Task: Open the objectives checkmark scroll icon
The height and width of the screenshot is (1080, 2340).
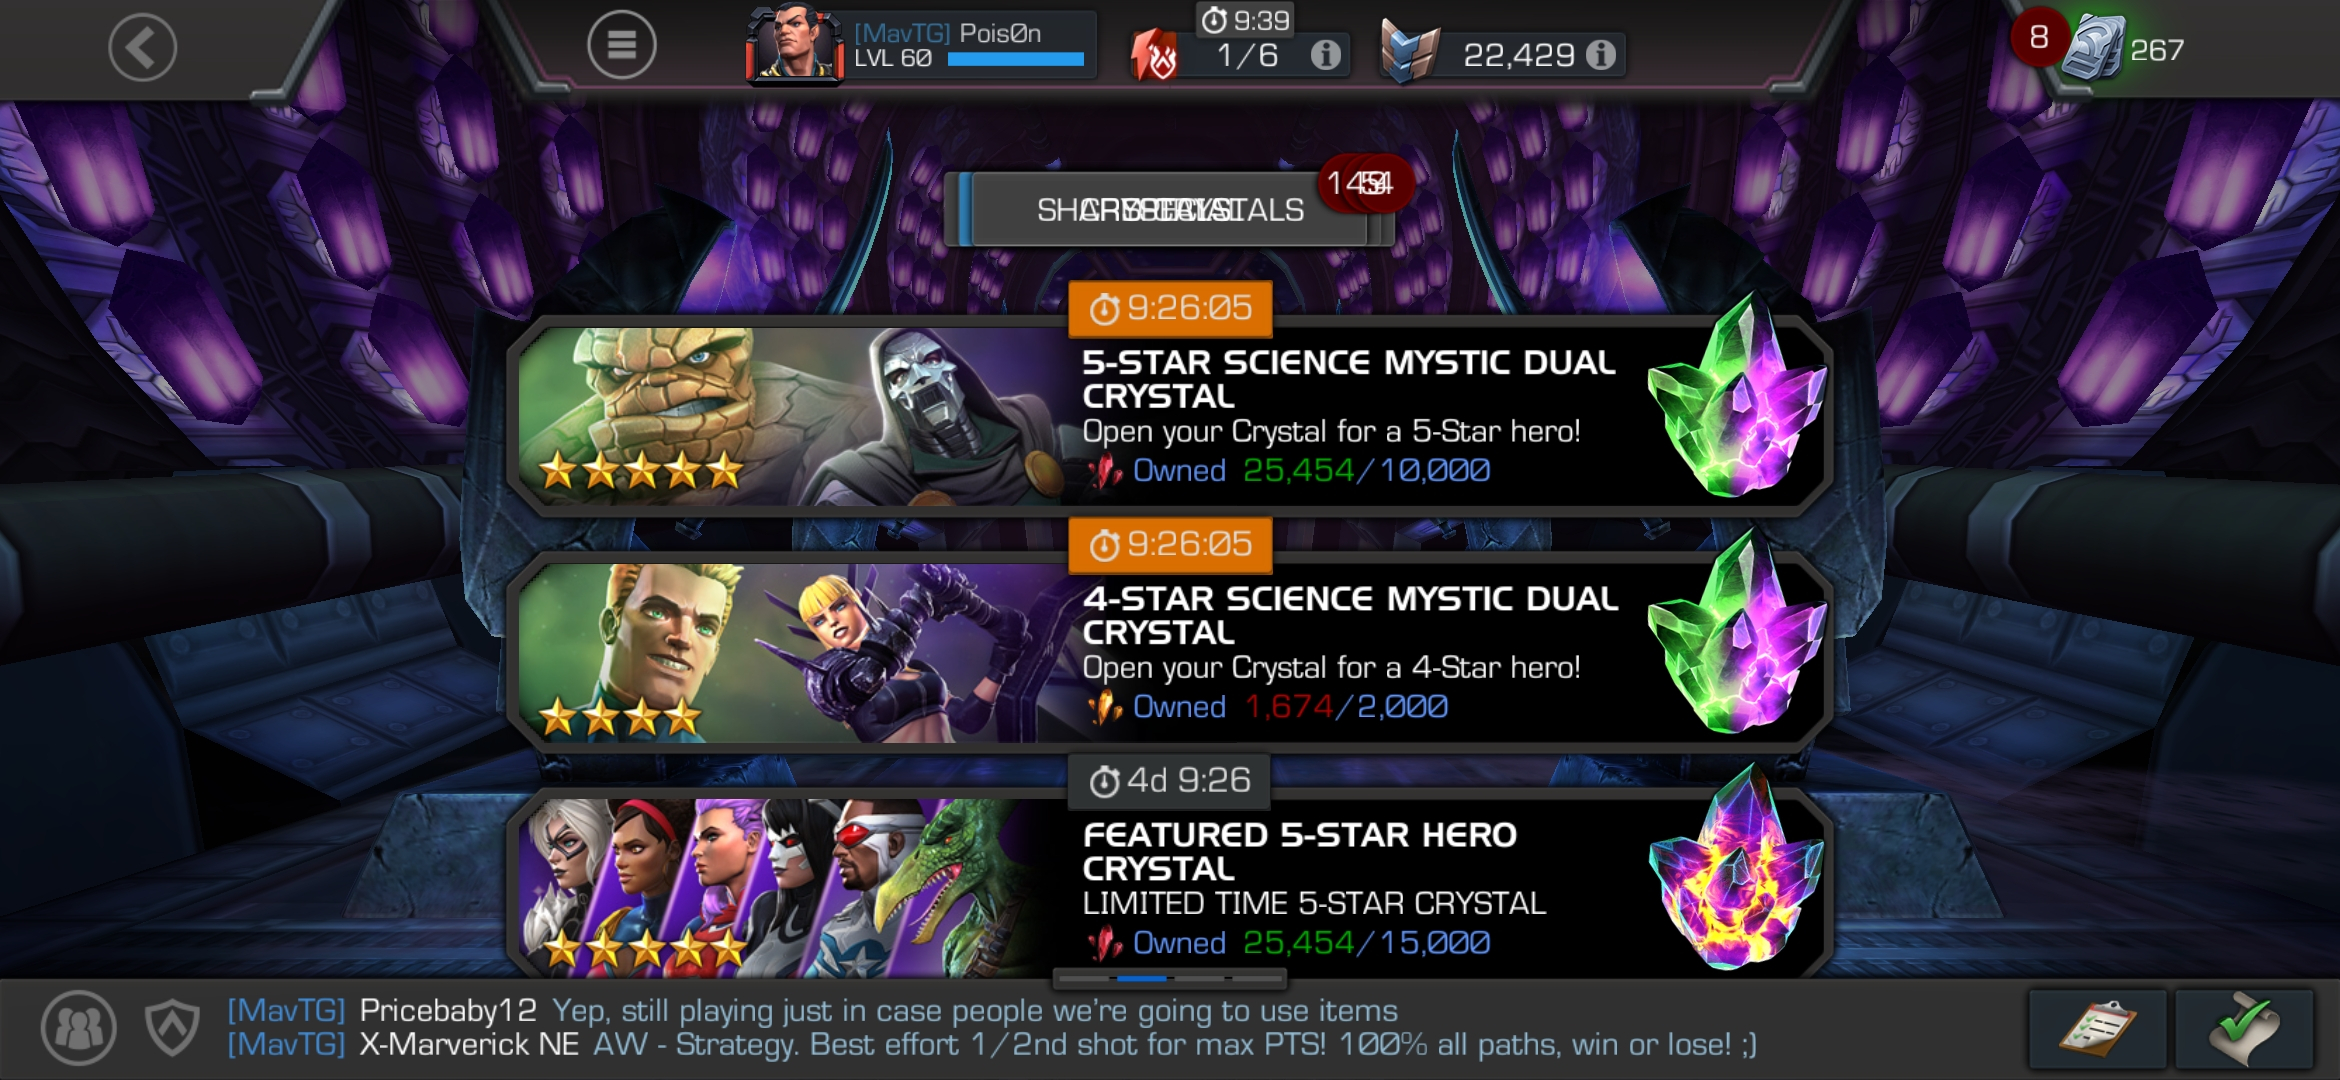Action: tap(2244, 1029)
